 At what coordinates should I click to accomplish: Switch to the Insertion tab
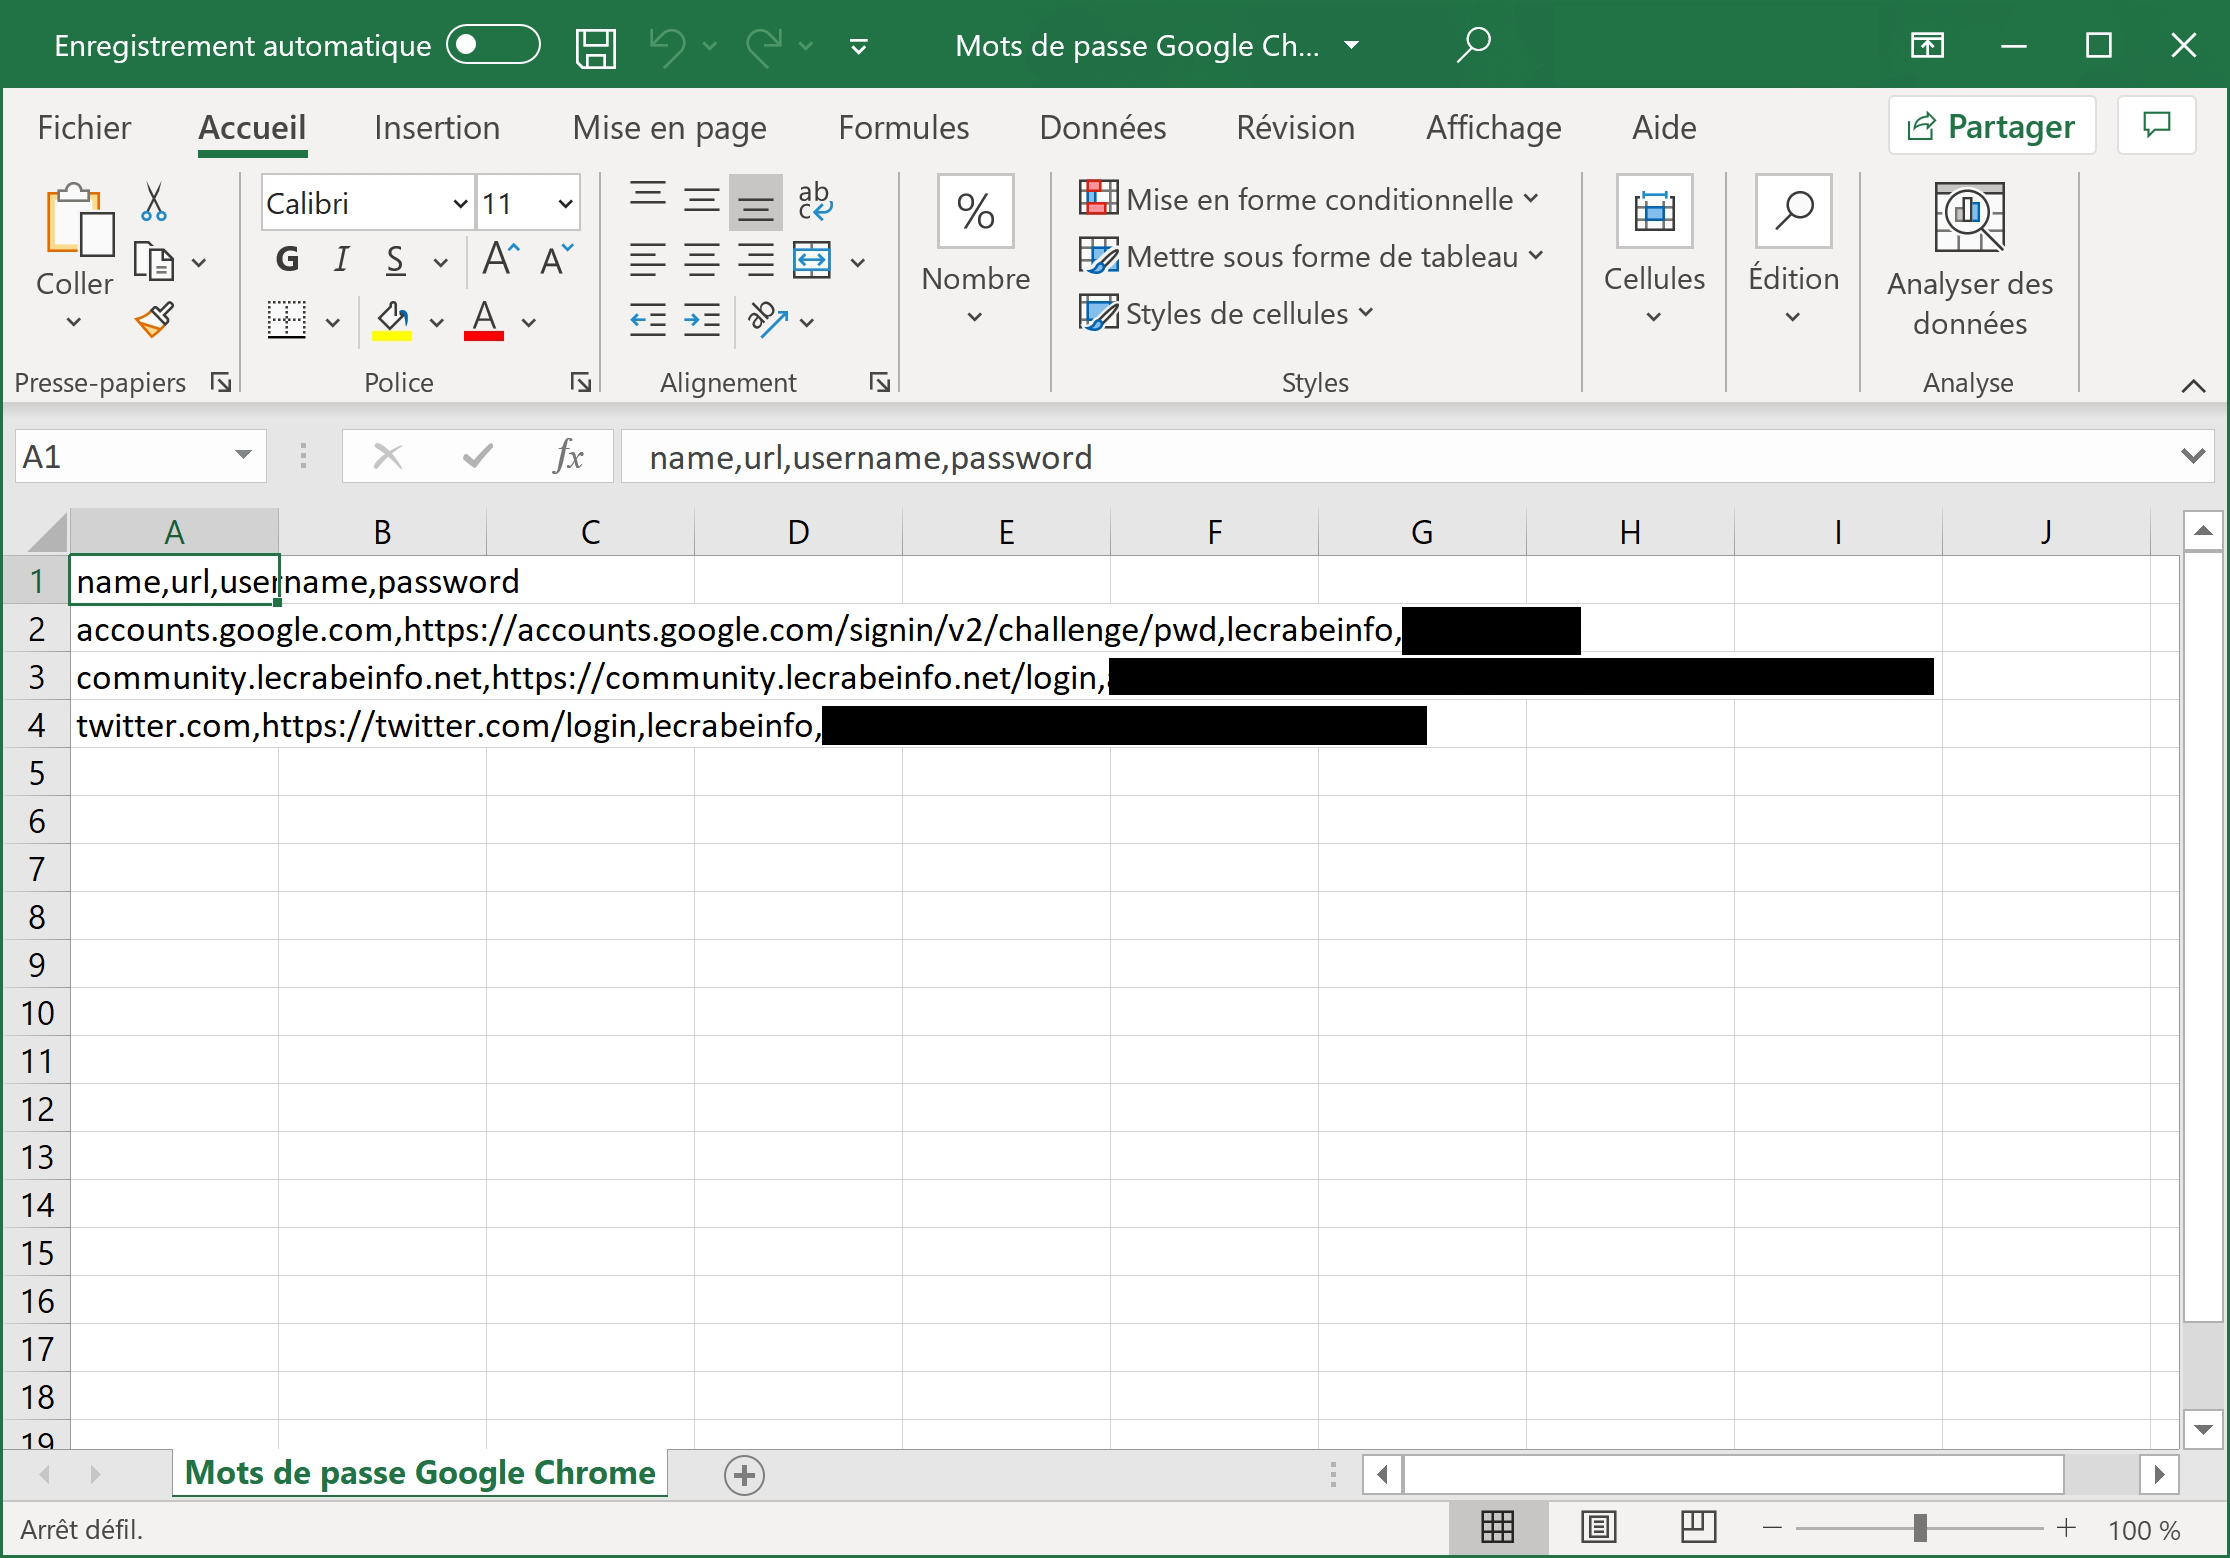pos(437,128)
